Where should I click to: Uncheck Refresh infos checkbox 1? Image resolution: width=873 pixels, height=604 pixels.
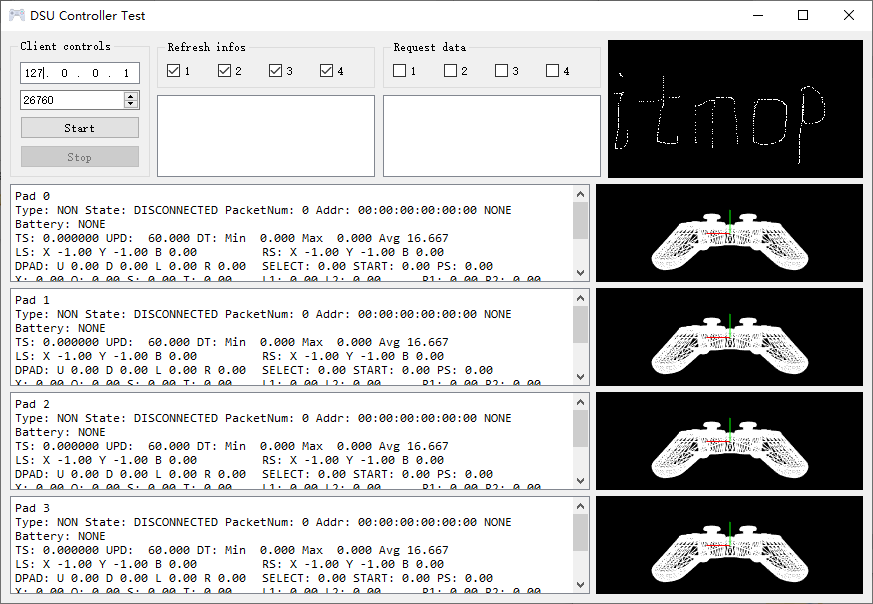click(x=174, y=71)
